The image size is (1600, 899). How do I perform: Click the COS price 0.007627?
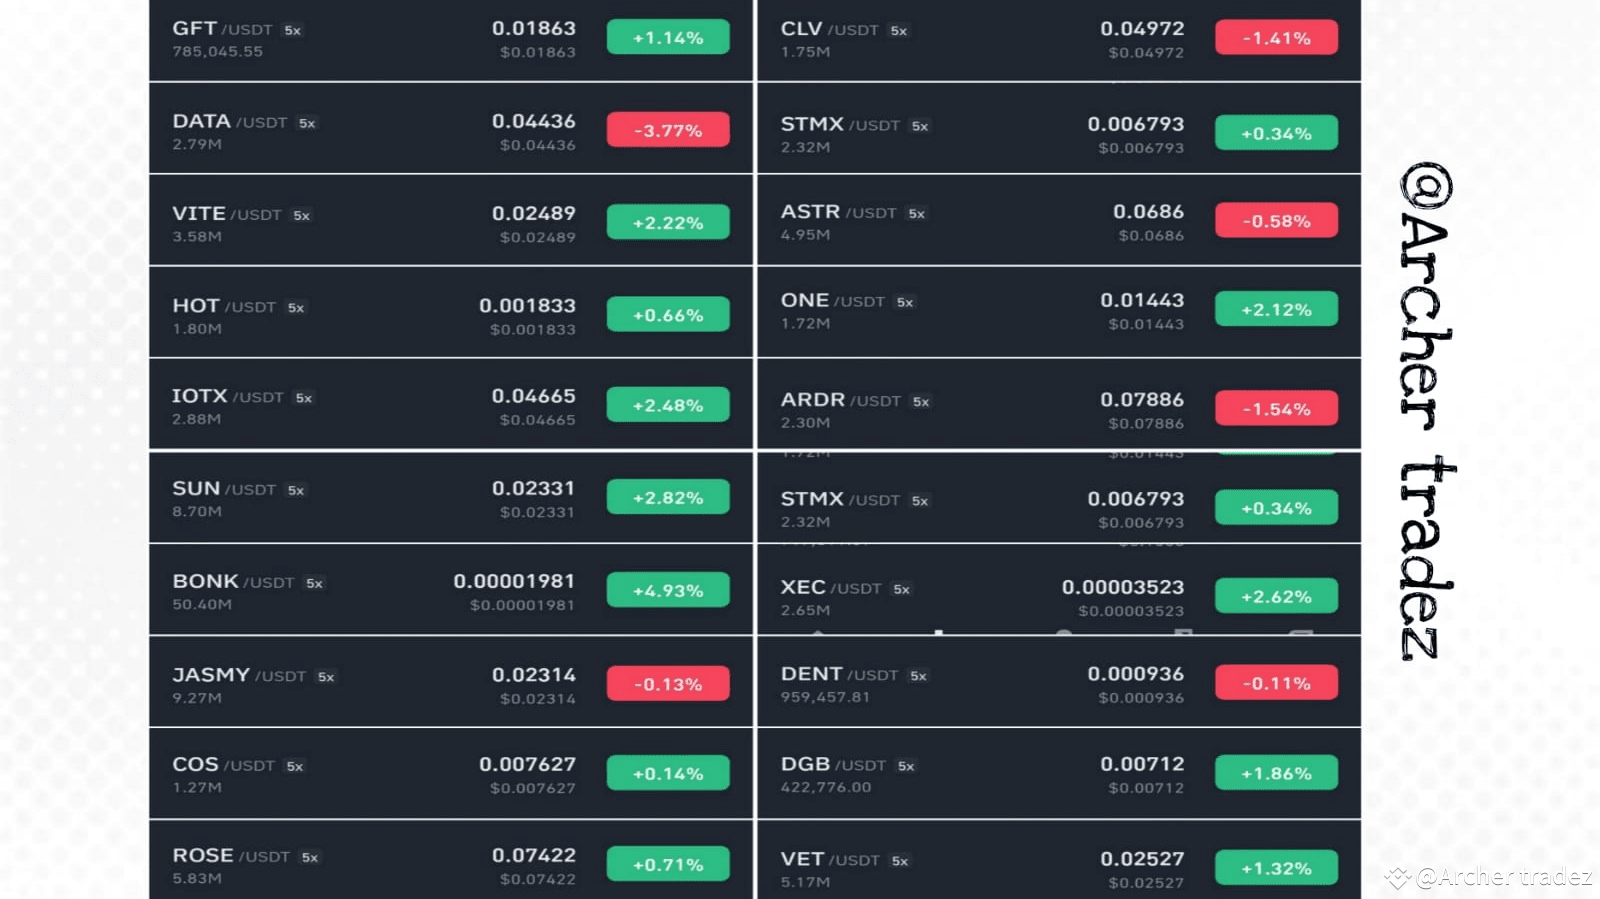tap(528, 764)
